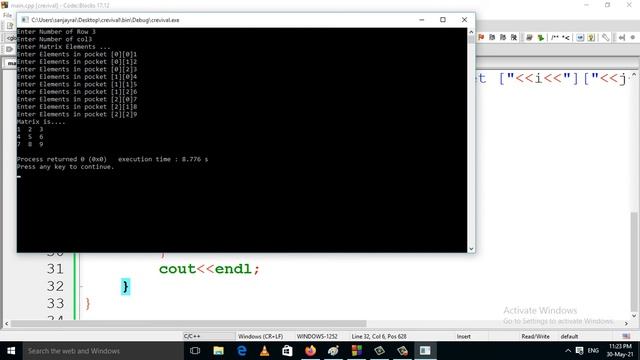Click the *< line comment toolbar icon
Viewport: 640px width, 360px height.
coord(566,38)
